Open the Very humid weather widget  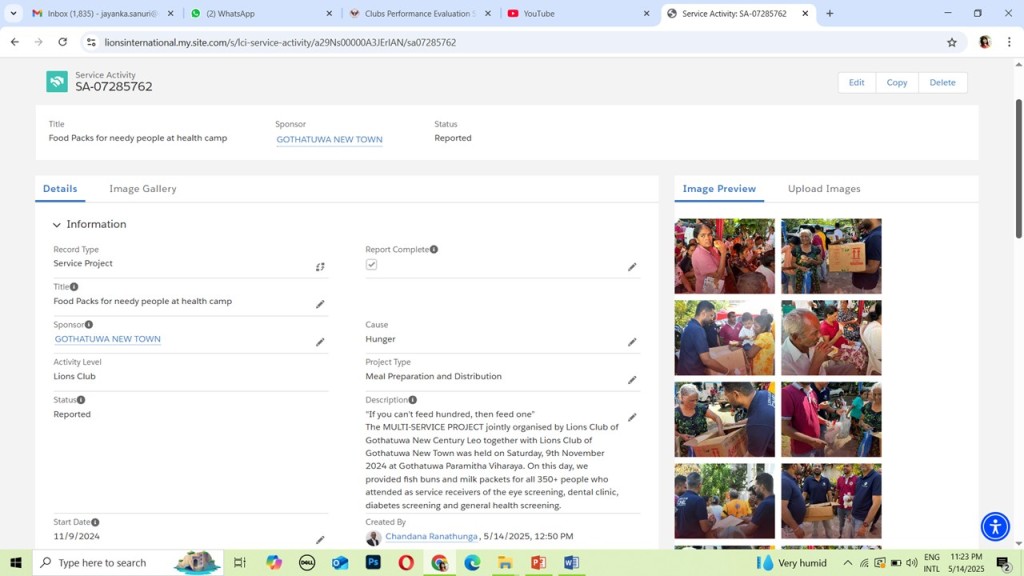(791, 562)
